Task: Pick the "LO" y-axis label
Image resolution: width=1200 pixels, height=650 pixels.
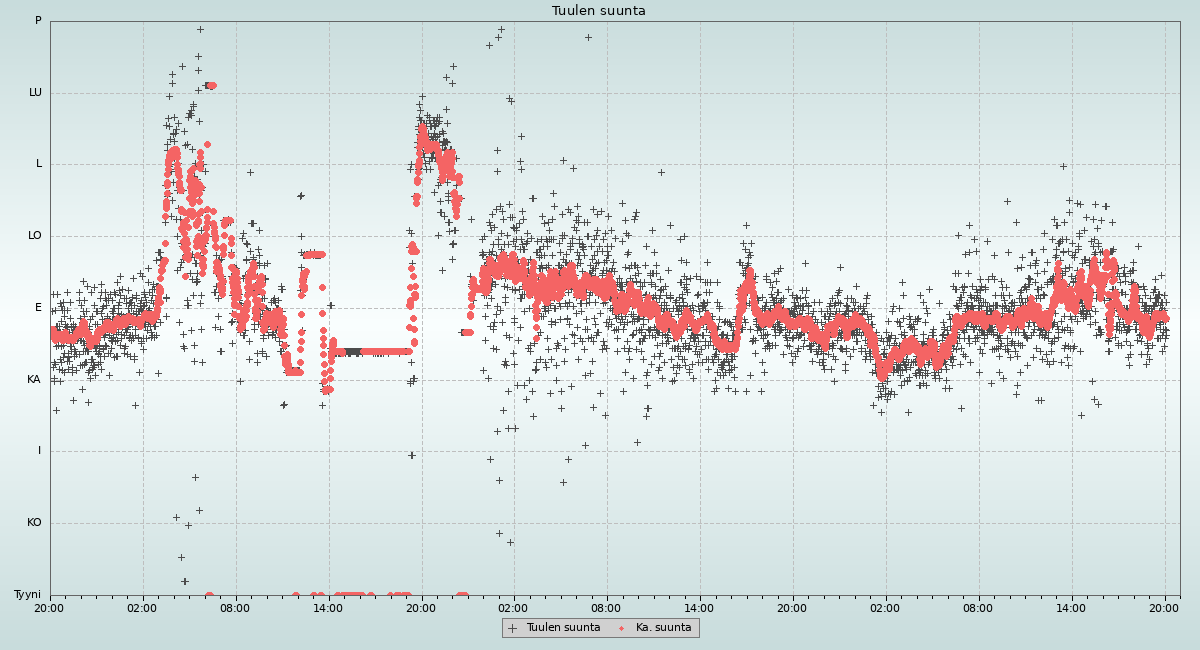Action: pyautogui.click(x=35, y=236)
